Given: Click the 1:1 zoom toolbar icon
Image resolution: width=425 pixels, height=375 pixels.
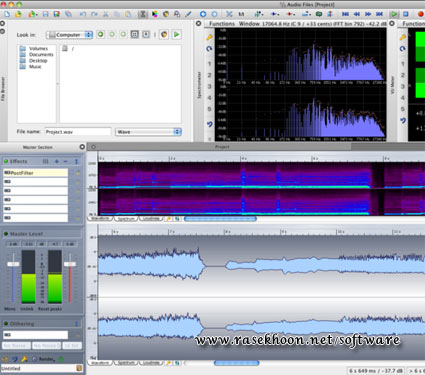Looking at the screenshot, I should (241, 14).
